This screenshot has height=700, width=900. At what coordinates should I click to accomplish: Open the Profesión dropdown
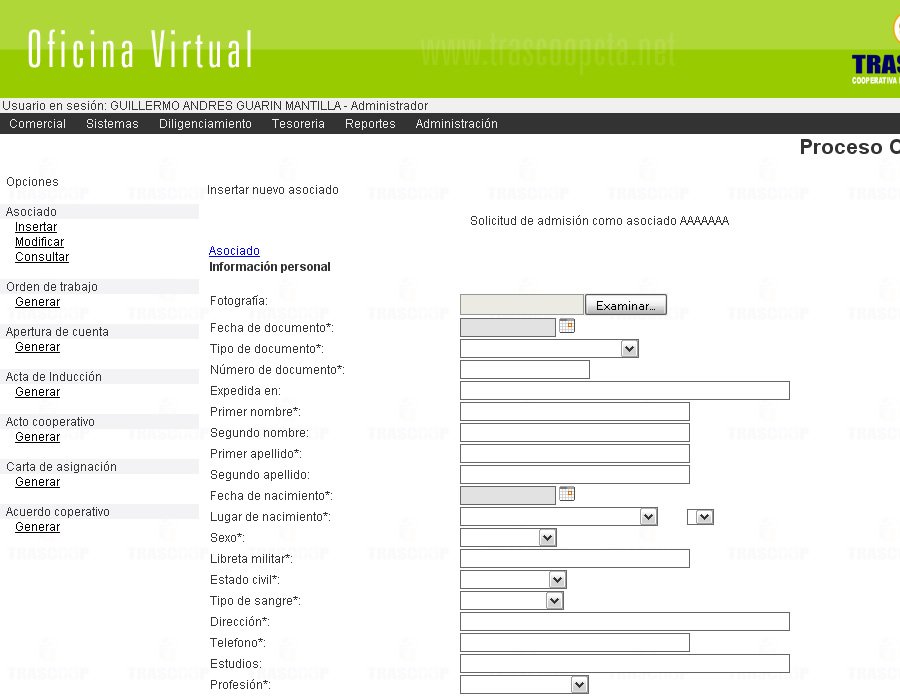coord(524,685)
